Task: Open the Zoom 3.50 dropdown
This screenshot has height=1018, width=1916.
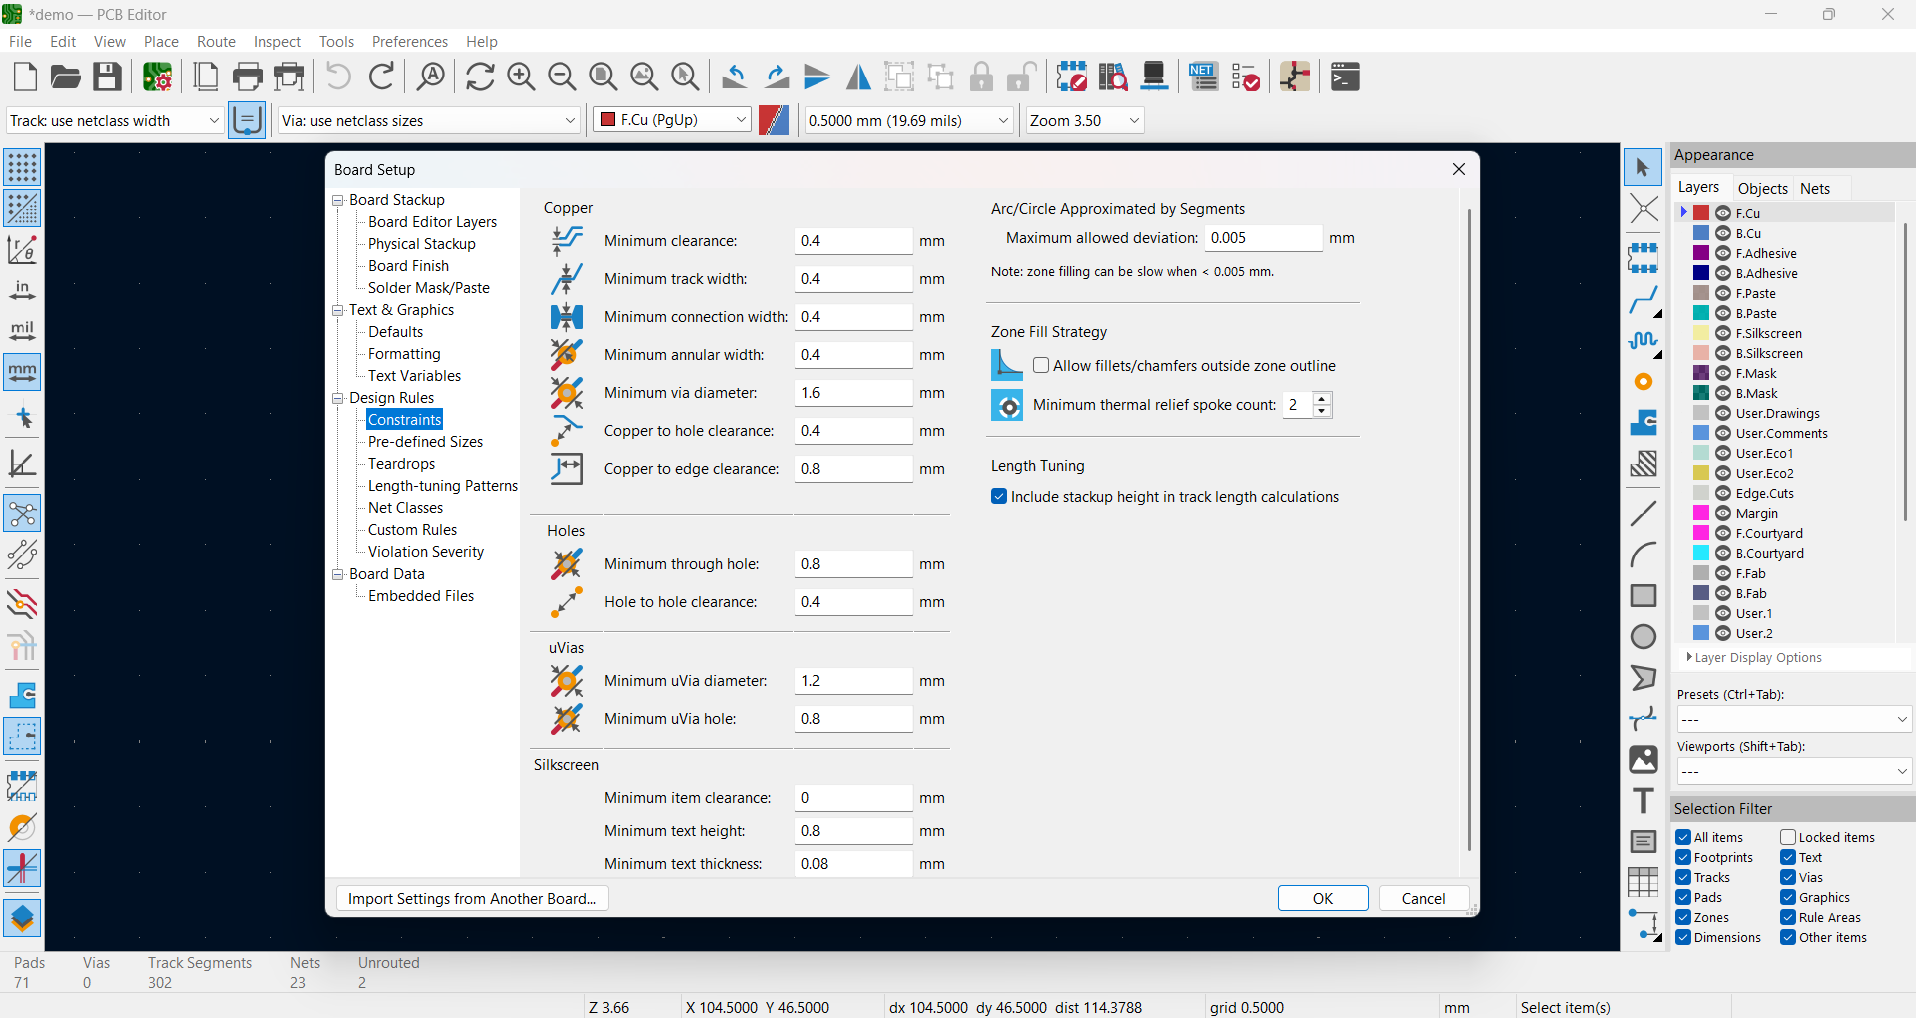Action: click(1084, 120)
